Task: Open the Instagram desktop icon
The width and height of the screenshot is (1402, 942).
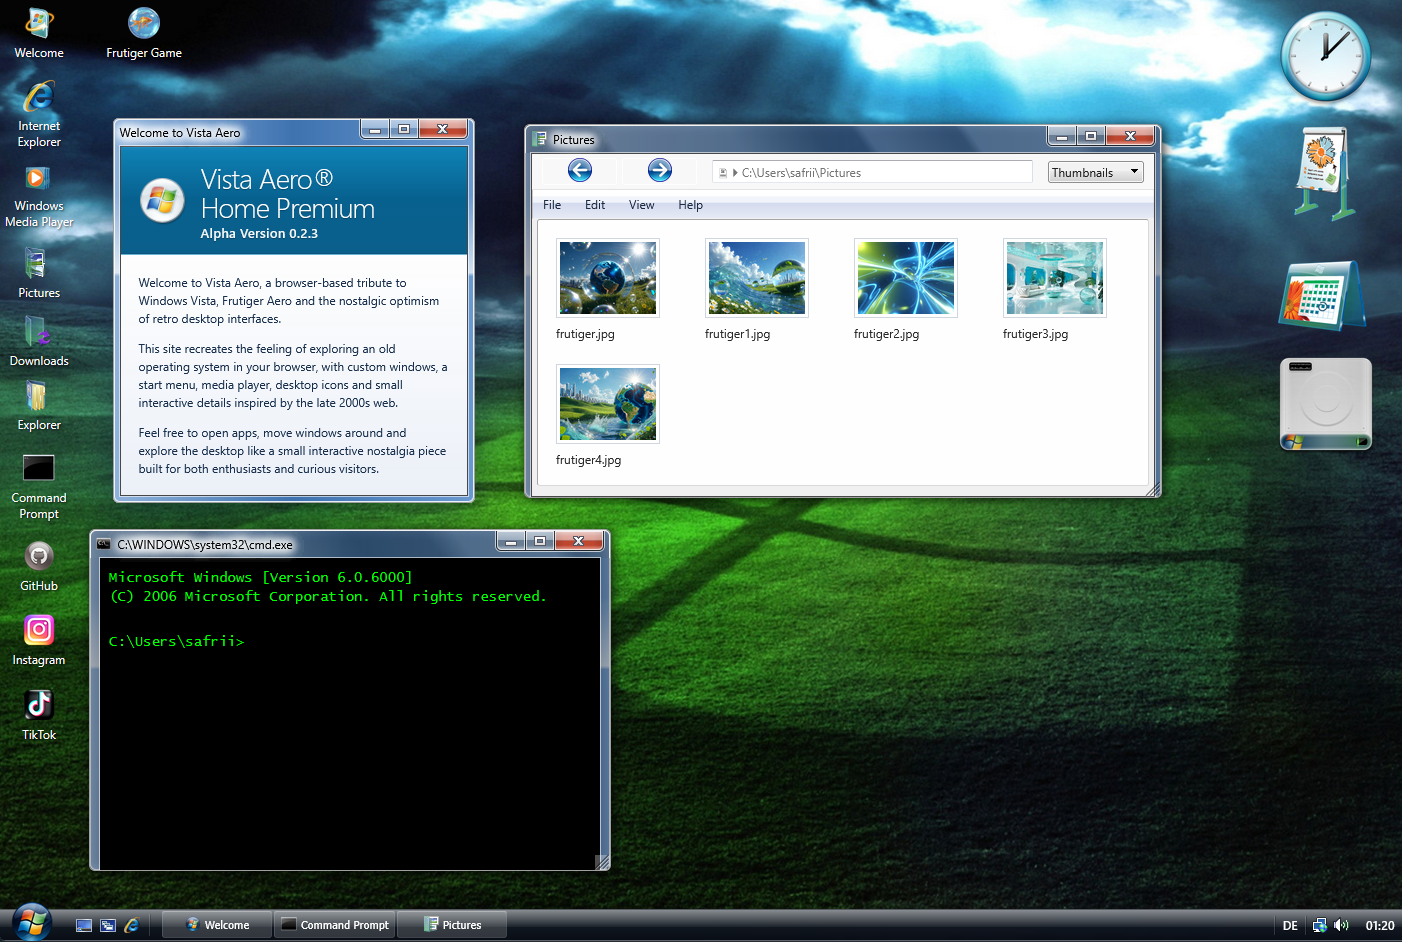Action: pos(39,640)
